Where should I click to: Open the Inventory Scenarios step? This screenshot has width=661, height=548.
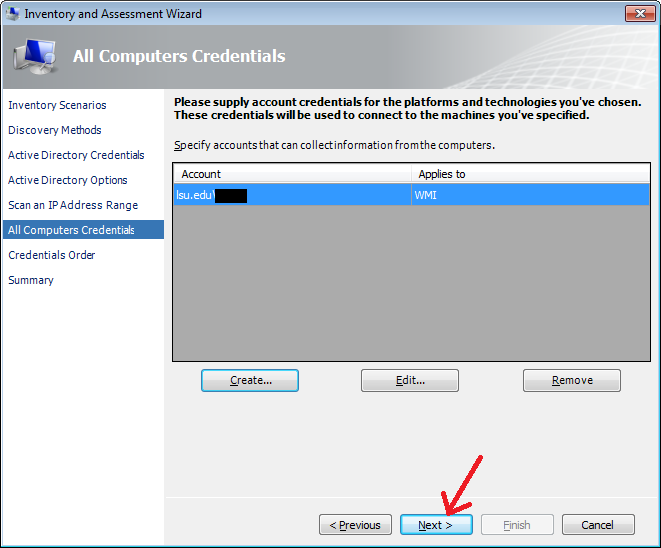coord(57,105)
